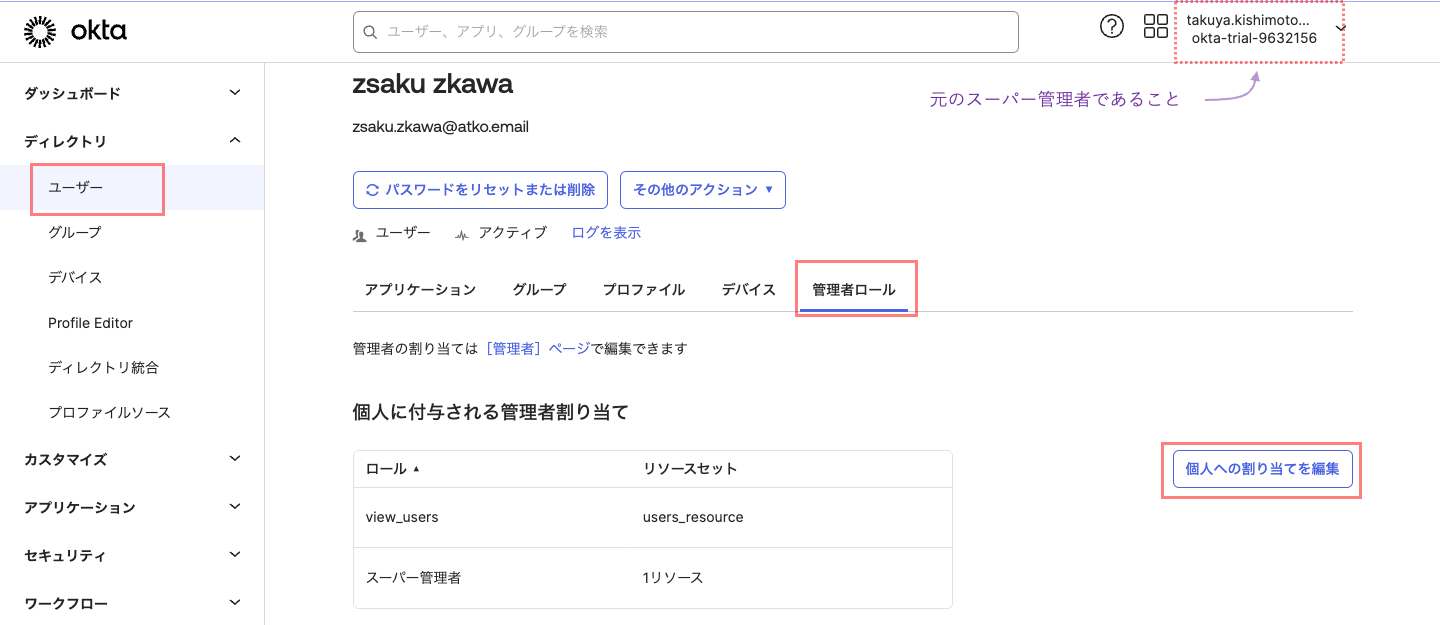Click the 個人への割り当てを編集 button

[x=1262, y=469]
